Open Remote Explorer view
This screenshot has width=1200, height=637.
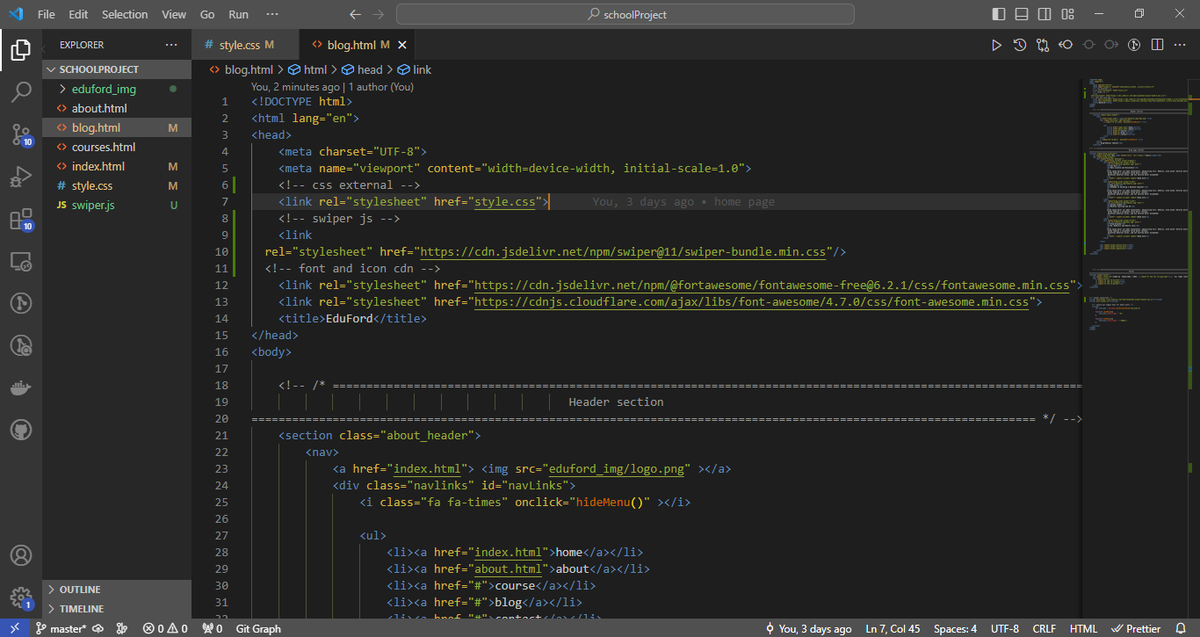click(21, 262)
